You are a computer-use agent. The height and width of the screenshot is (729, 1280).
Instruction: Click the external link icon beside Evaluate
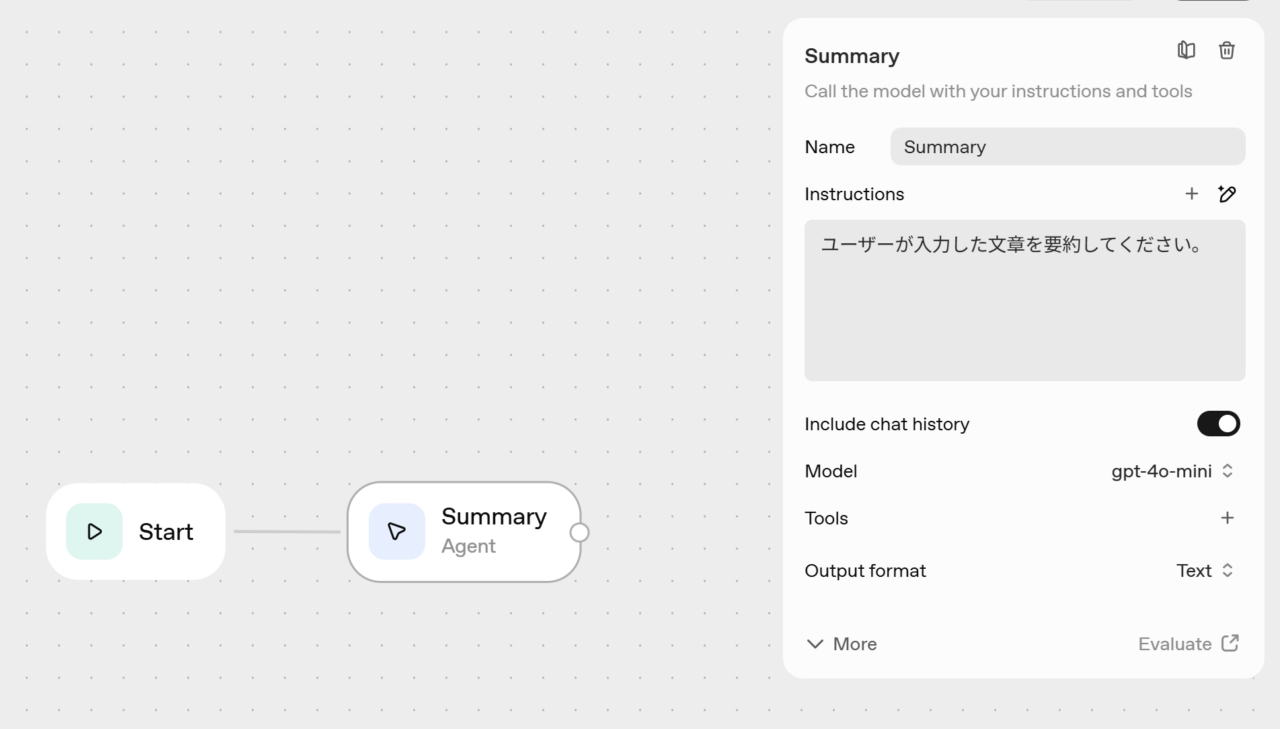(x=1230, y=644)
